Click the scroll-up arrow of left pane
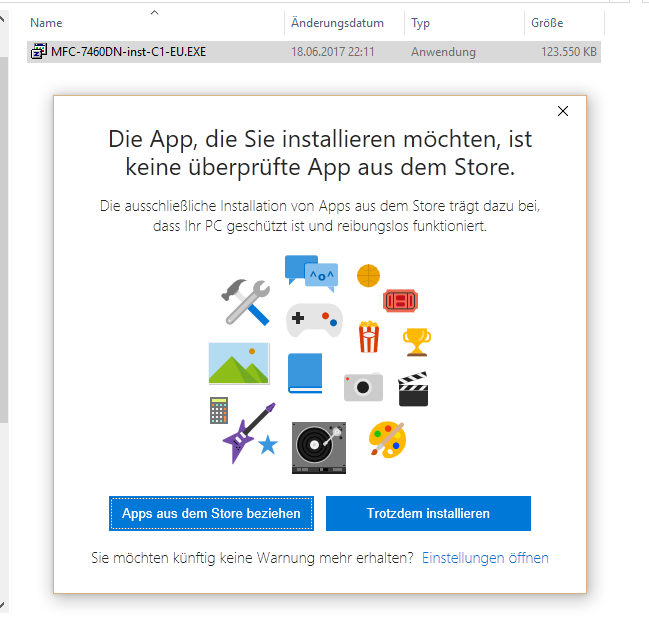649x621 pixels. pos(2,19)
